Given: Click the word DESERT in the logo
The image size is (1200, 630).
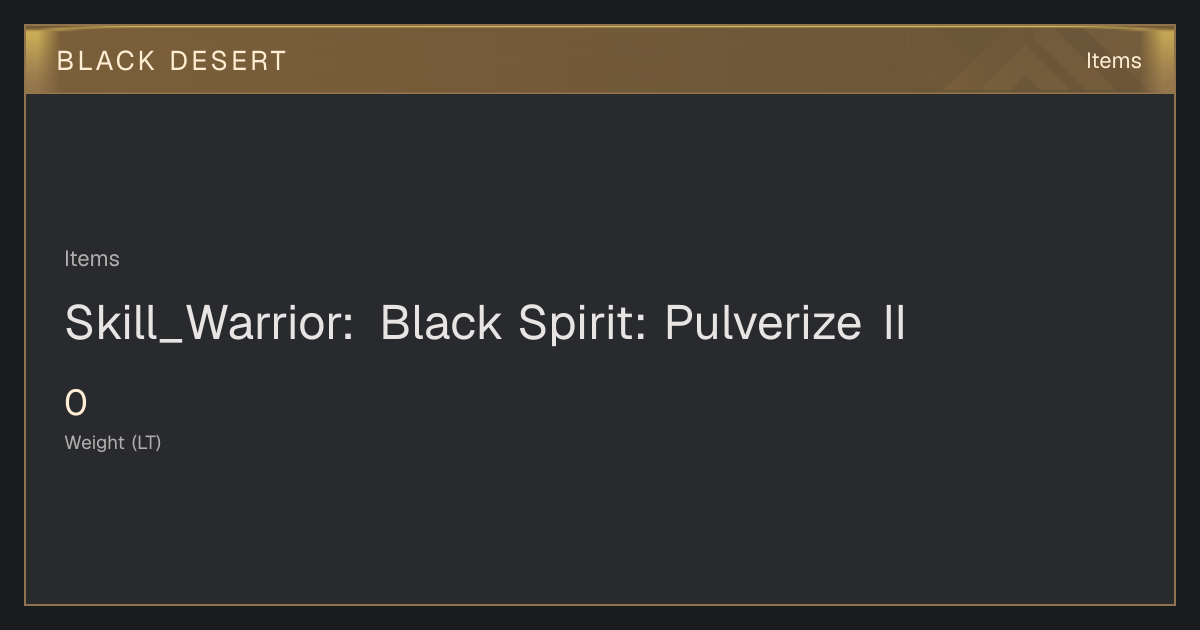Looking at the screenshot, I should tap(228, 61).
